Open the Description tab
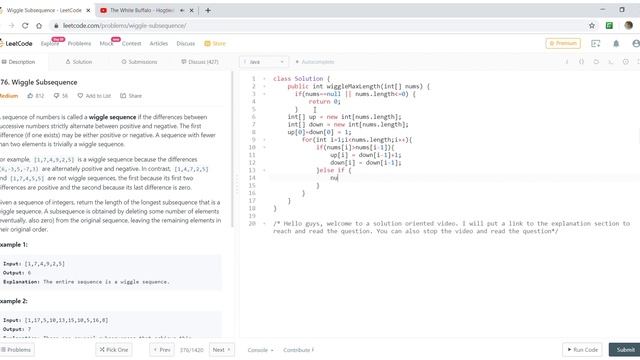 19,62
